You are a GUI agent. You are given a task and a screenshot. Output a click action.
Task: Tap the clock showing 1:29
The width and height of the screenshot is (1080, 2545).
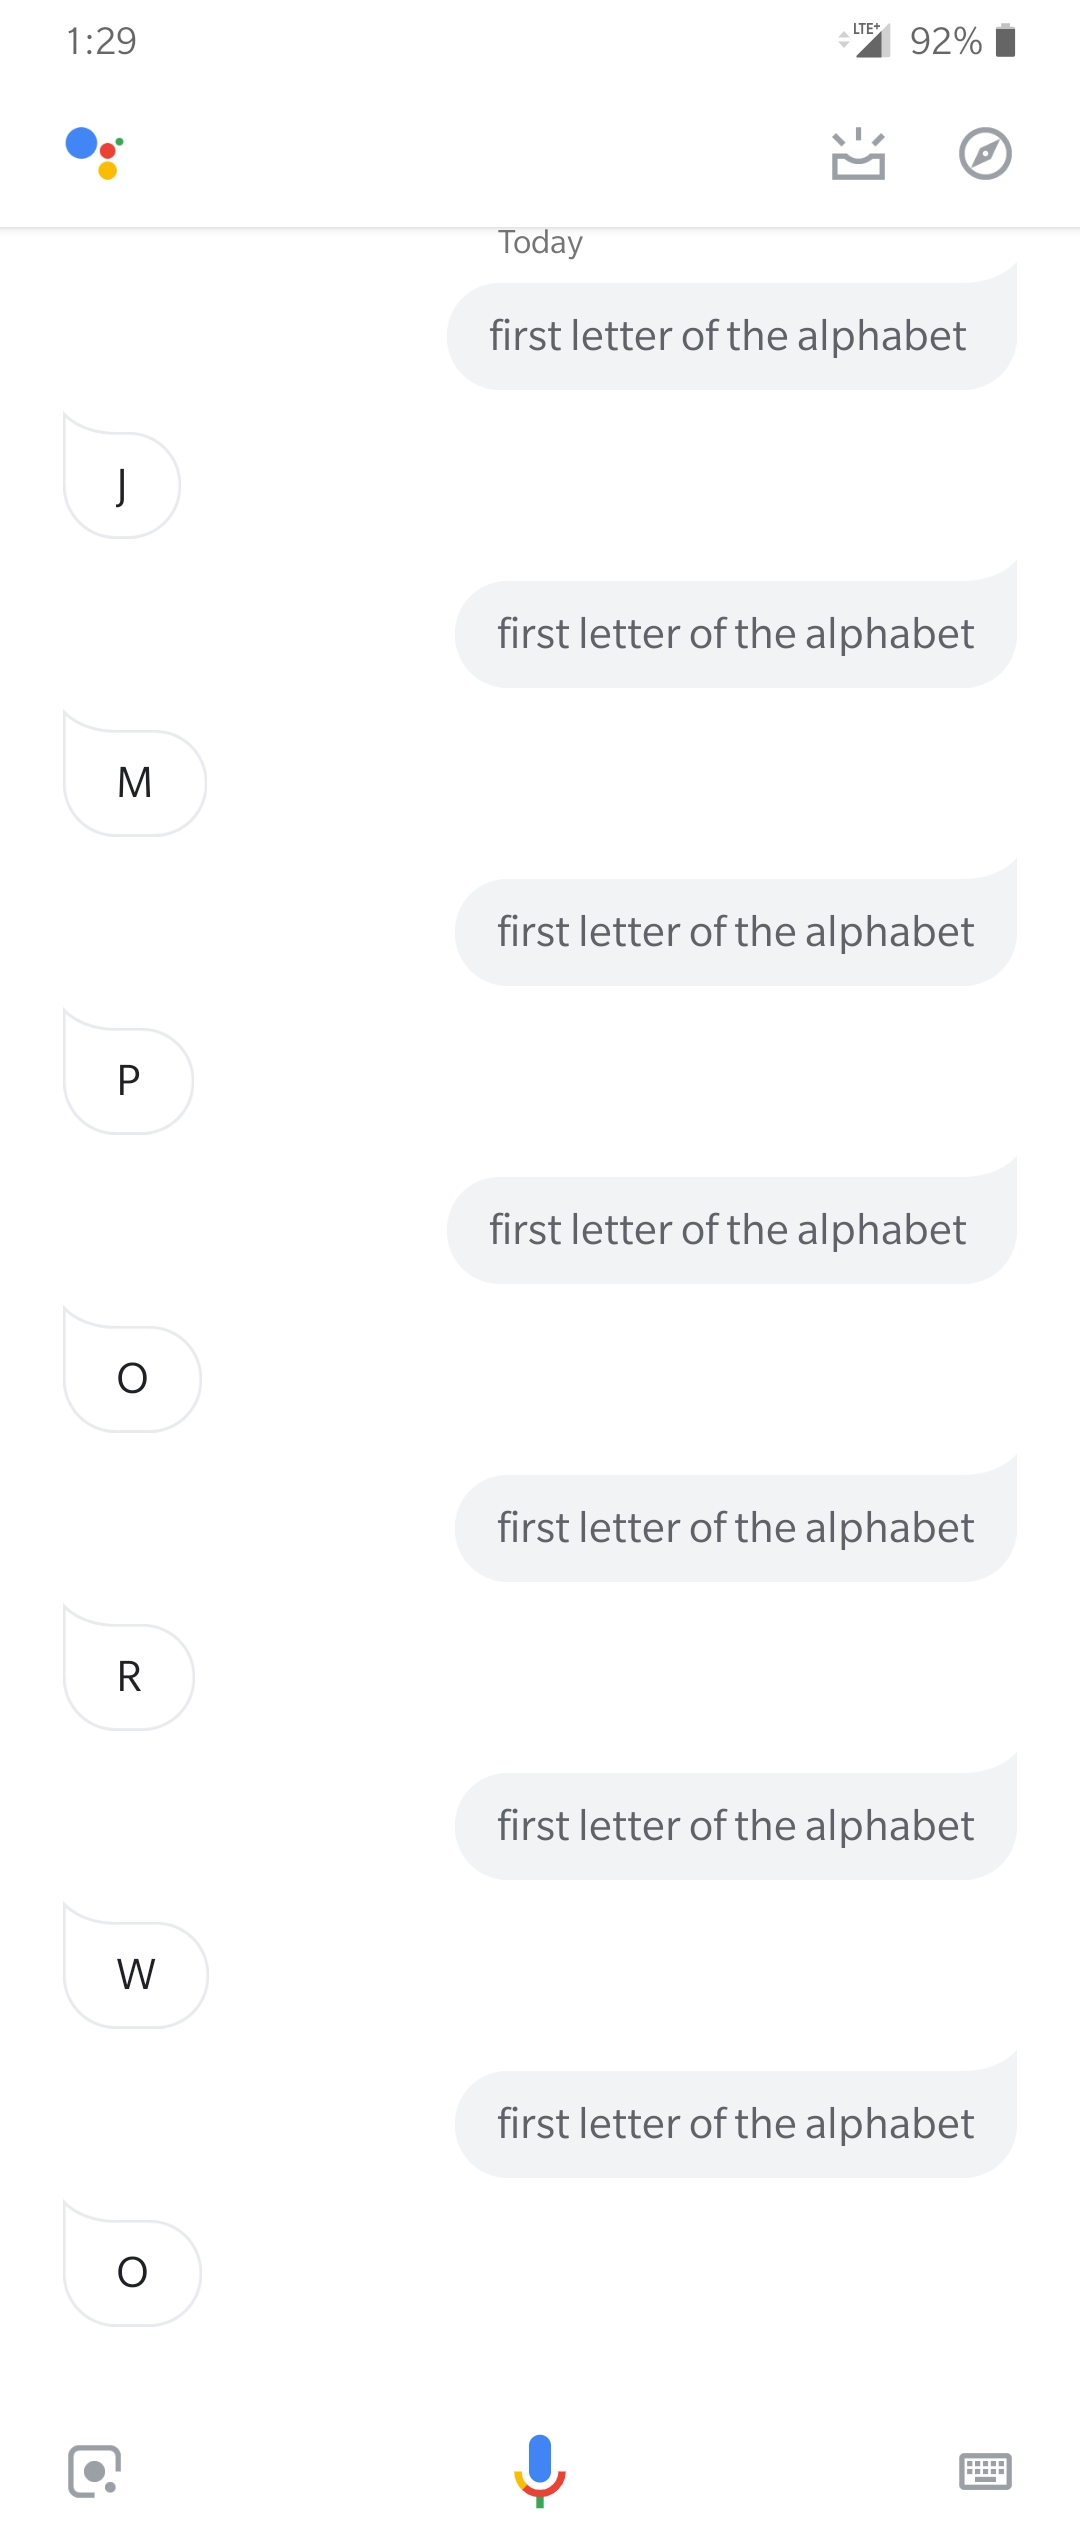101,41
